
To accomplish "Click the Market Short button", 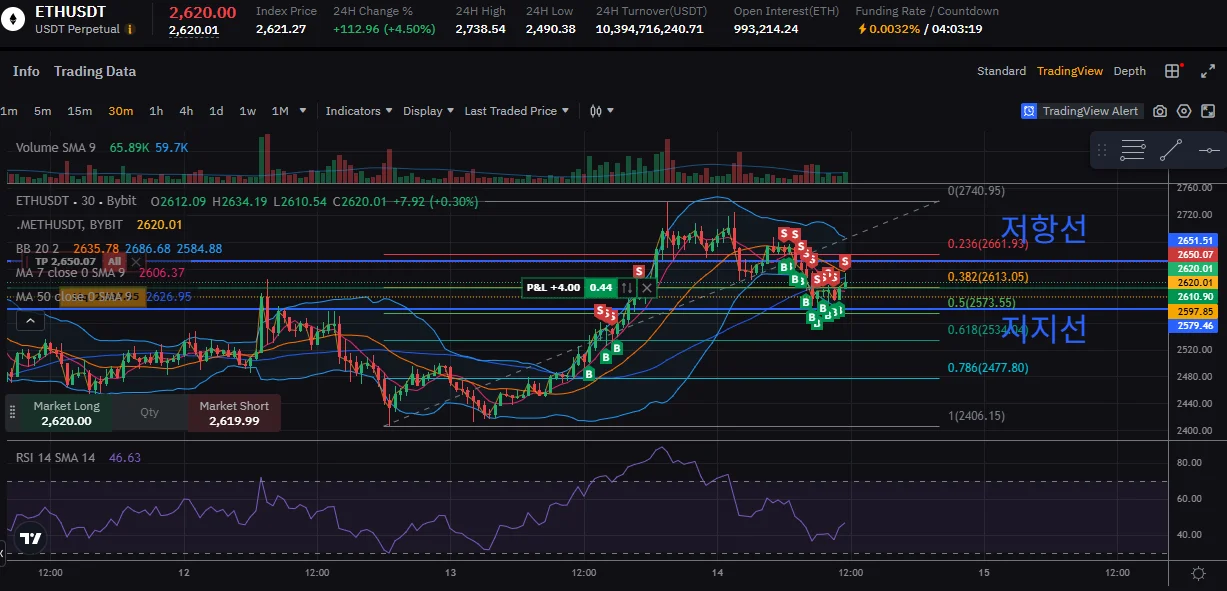I will click(234, 413).
